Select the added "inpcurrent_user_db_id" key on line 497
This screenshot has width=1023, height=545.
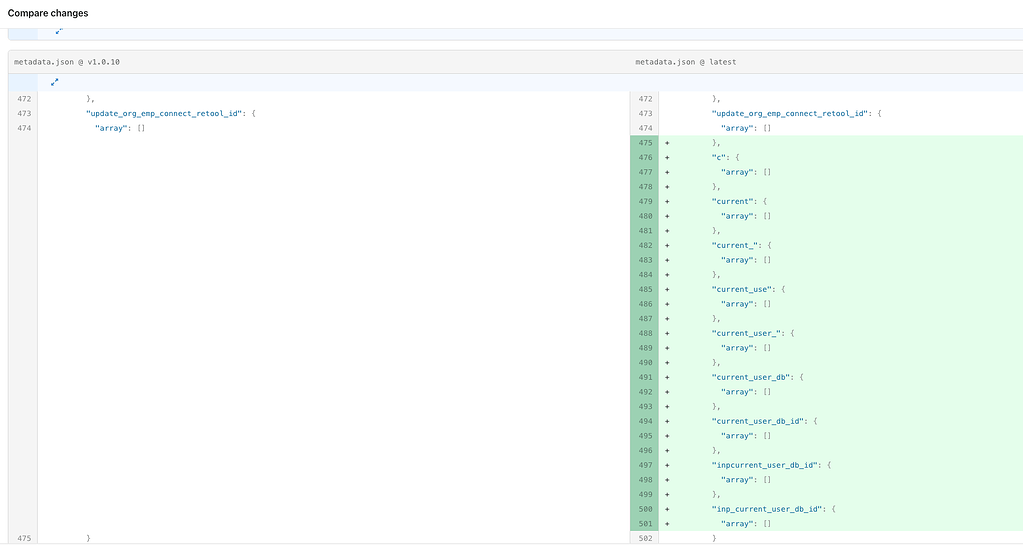[x=766, y=465]
